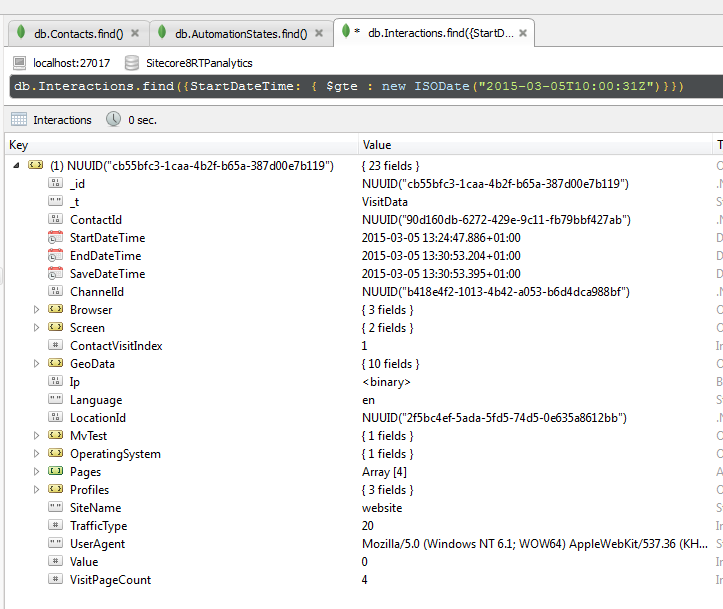Click the query time clock icon

tap(113, 120)
